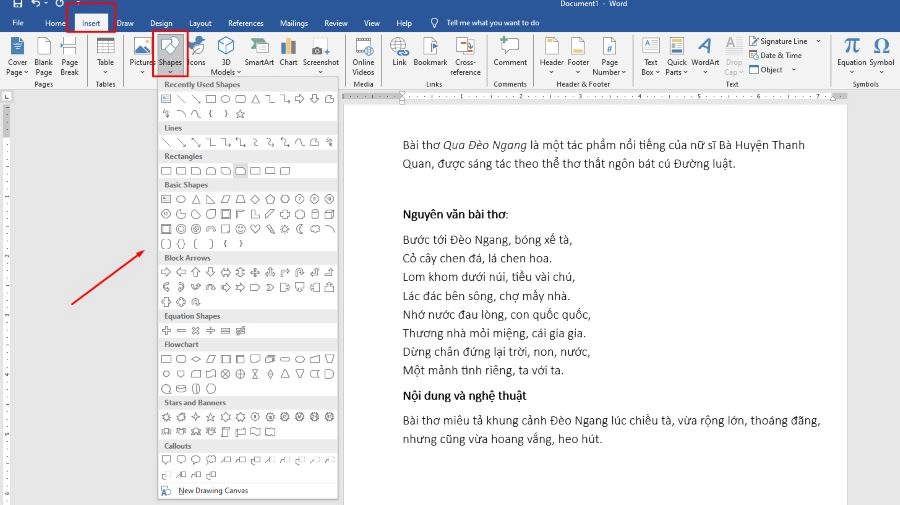Switch to the Design tab

point(161,22)
